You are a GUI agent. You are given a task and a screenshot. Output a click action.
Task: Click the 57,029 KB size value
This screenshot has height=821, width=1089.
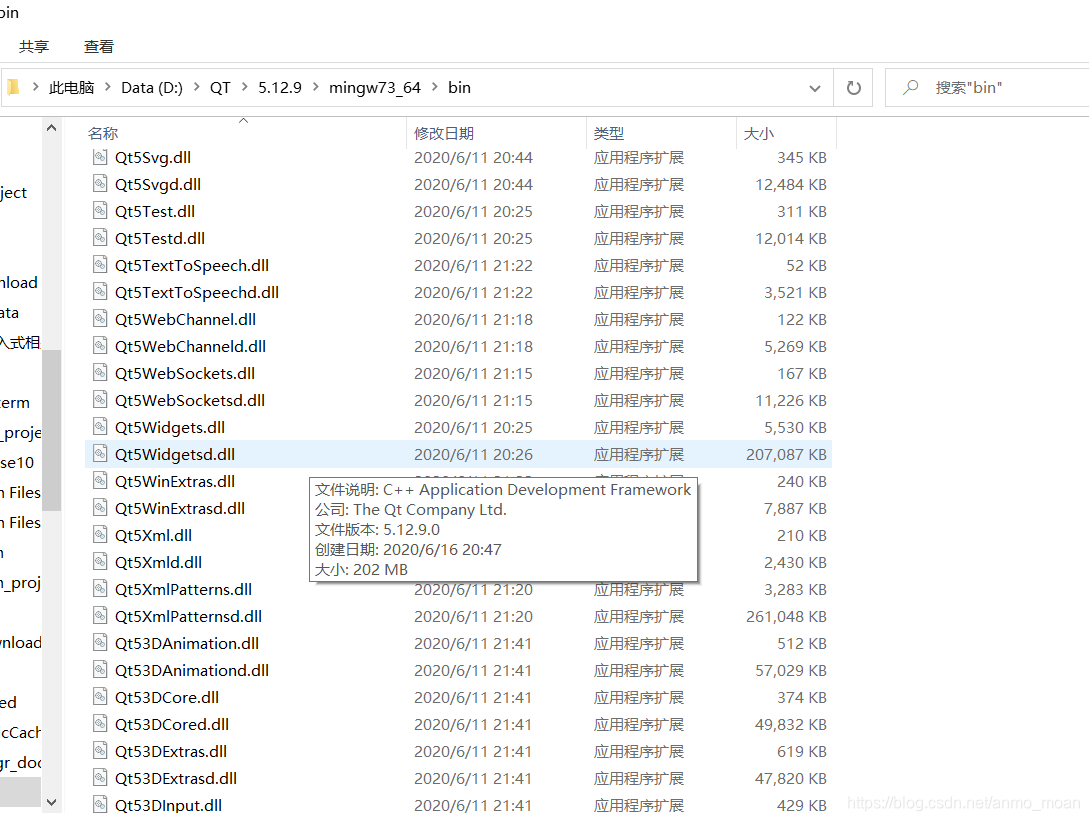tap(791, 670)
